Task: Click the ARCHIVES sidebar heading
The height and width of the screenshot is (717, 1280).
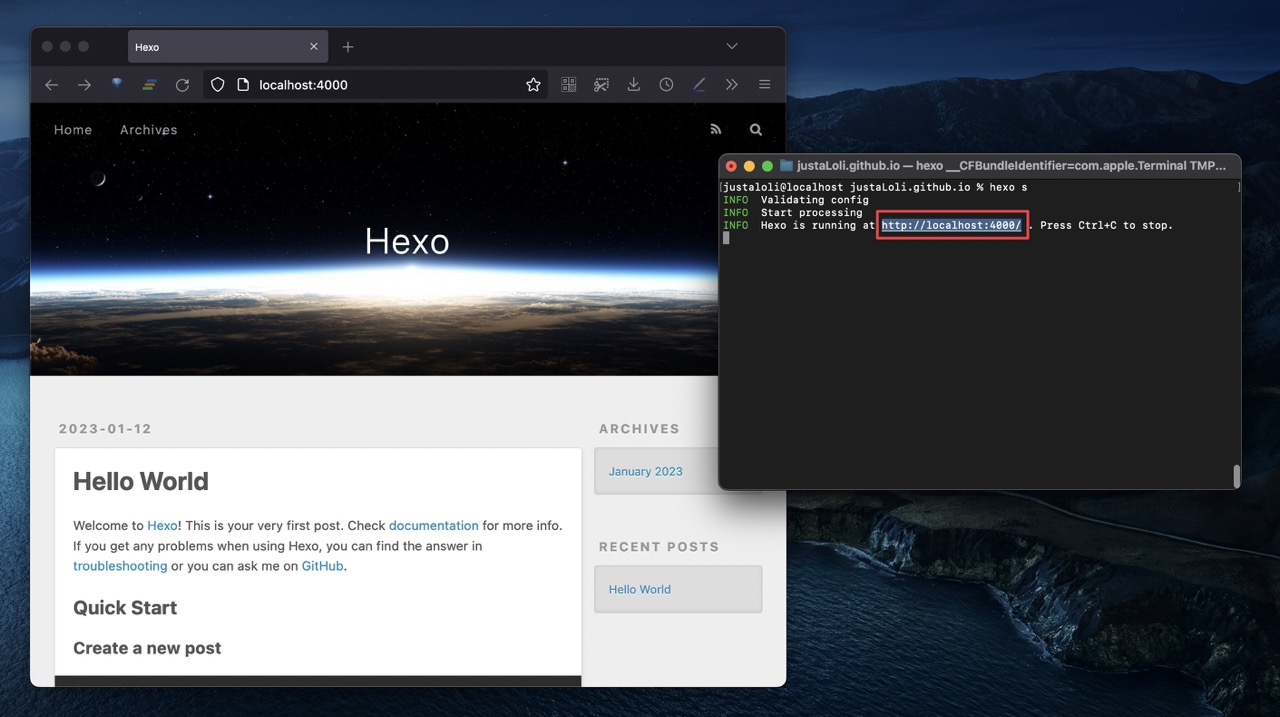Action: click(x=639, y=429)
